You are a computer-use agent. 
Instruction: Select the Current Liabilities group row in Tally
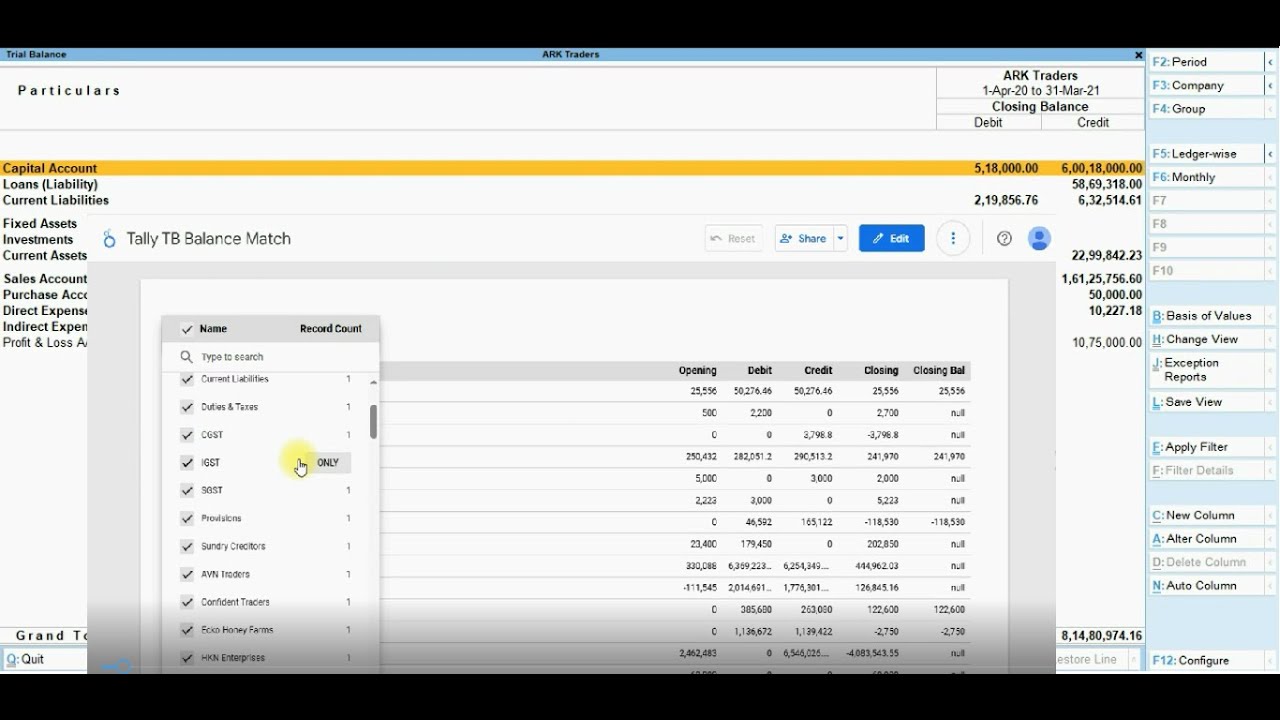coord(572,200)
